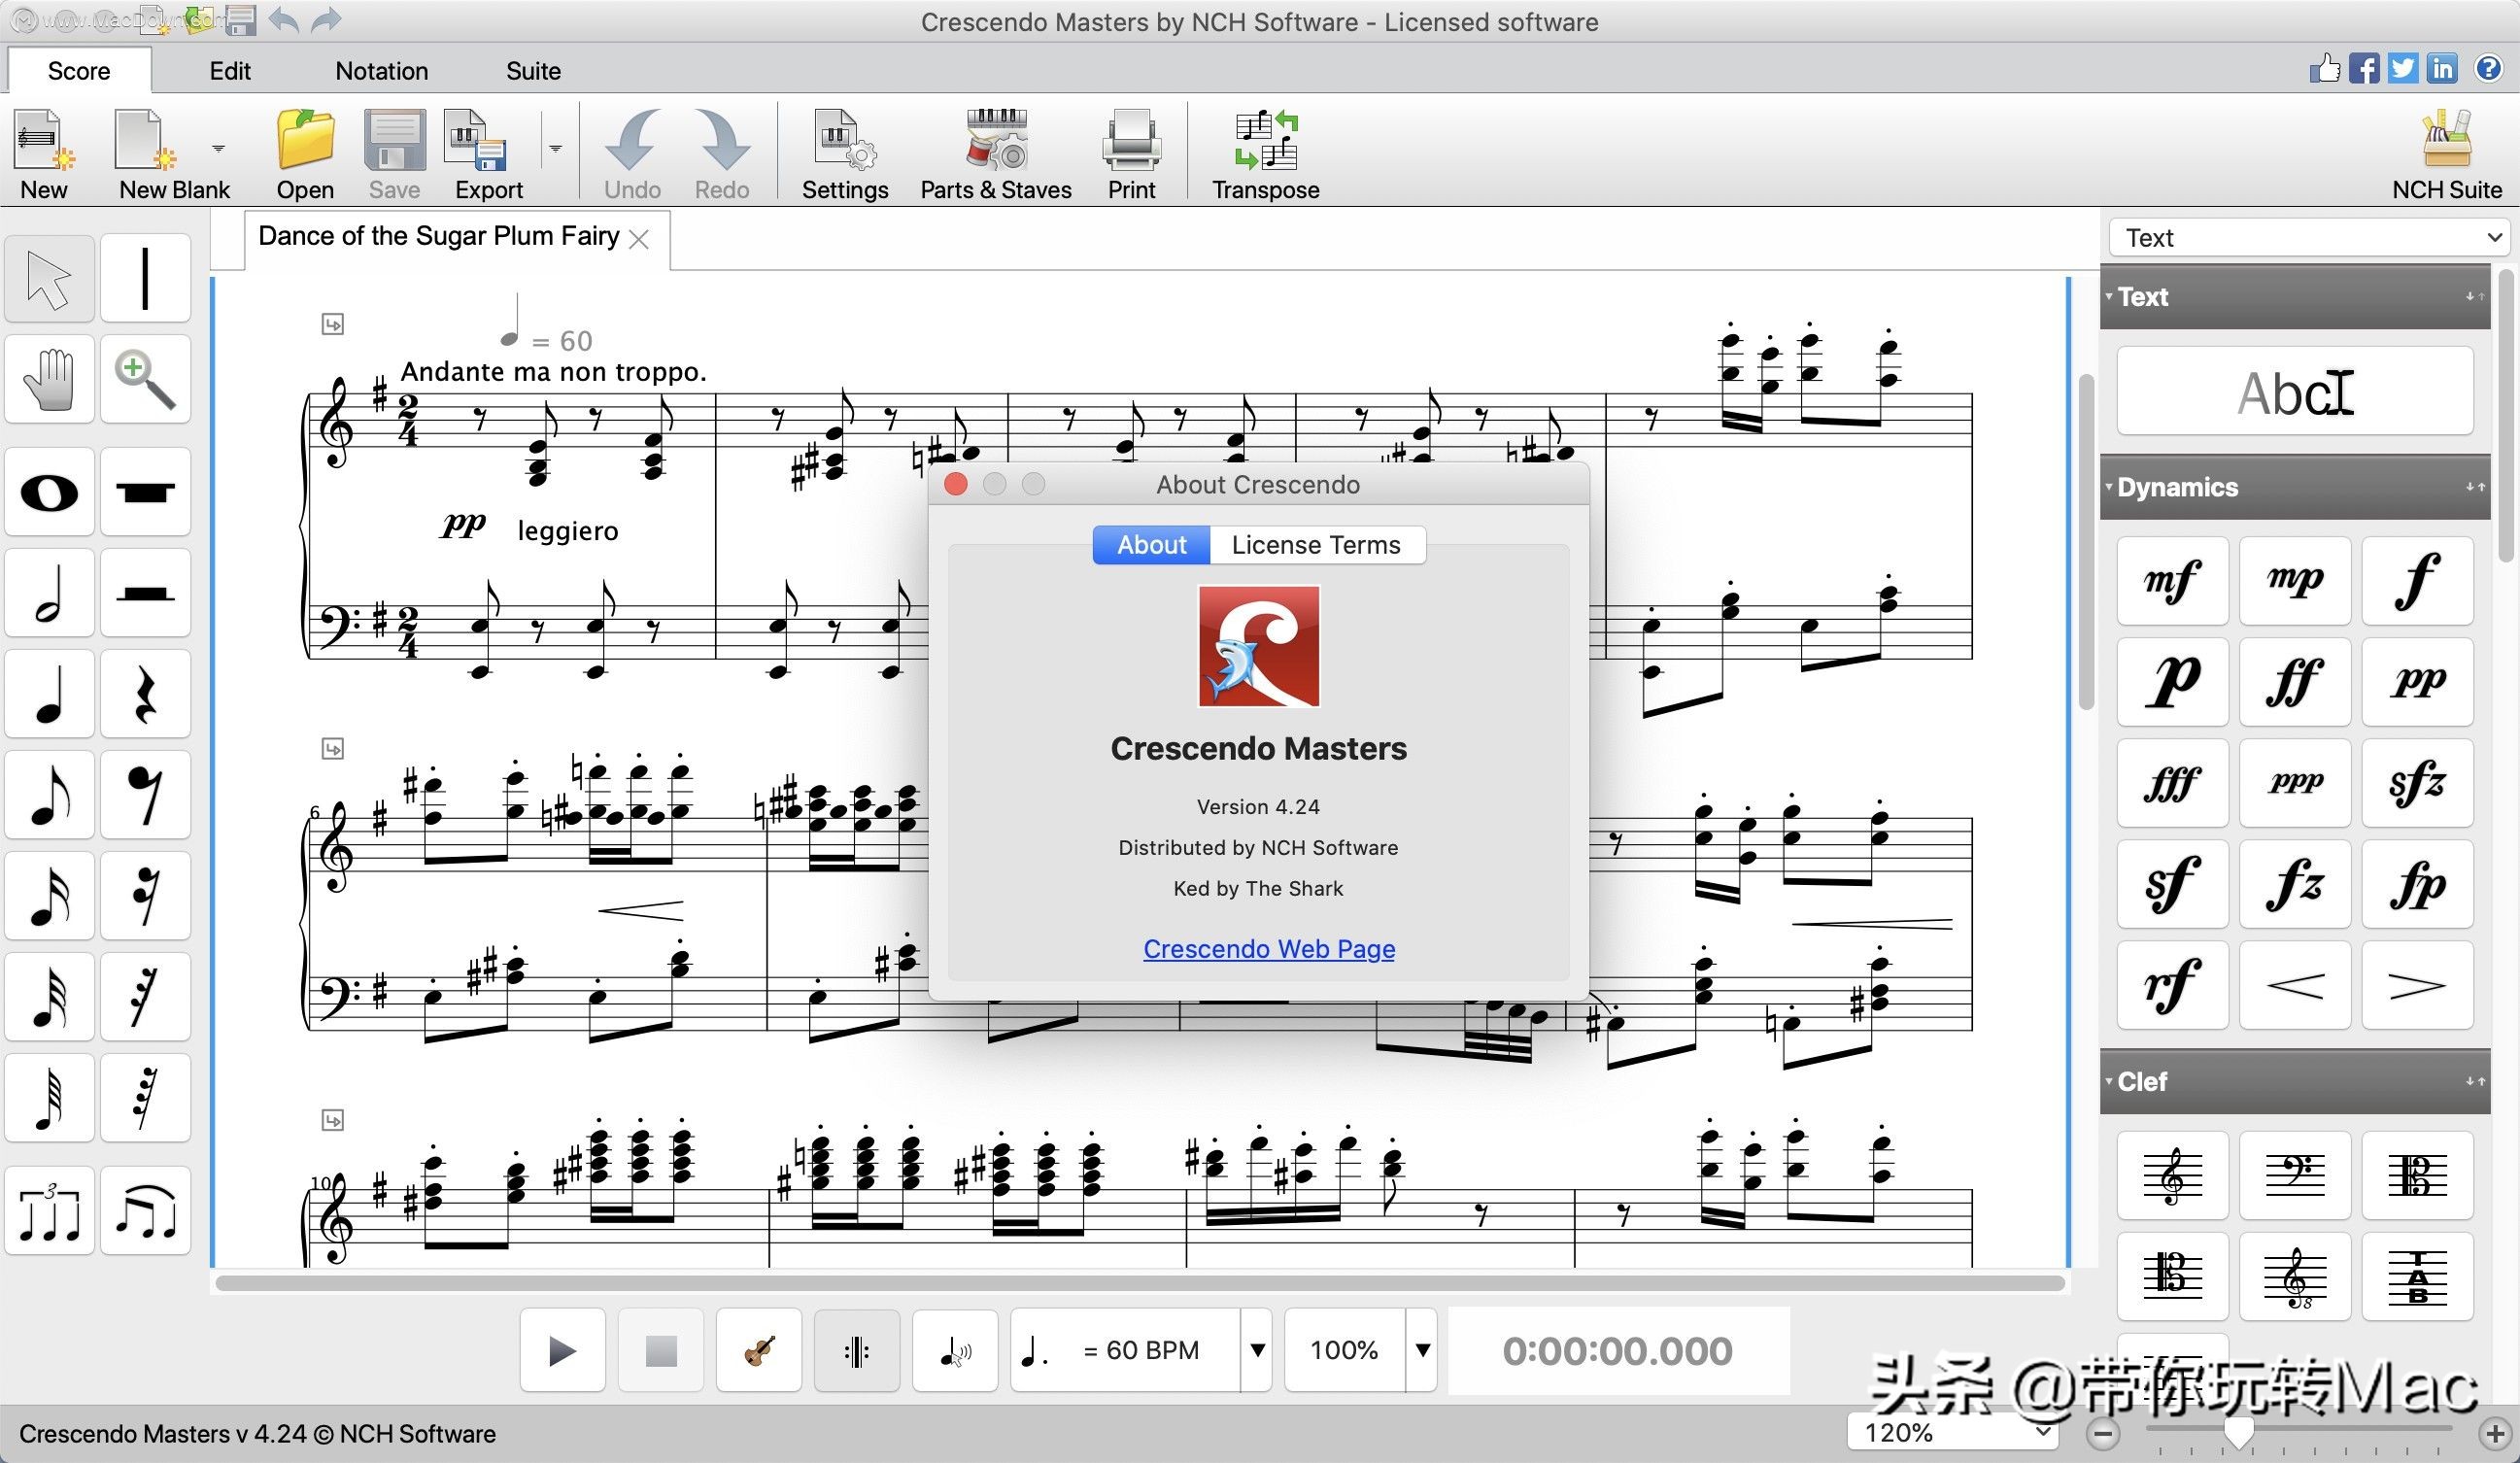Select the half rest tool
The width and height of the screenshot is (2520, 1463).
click(x=145, y=593)
